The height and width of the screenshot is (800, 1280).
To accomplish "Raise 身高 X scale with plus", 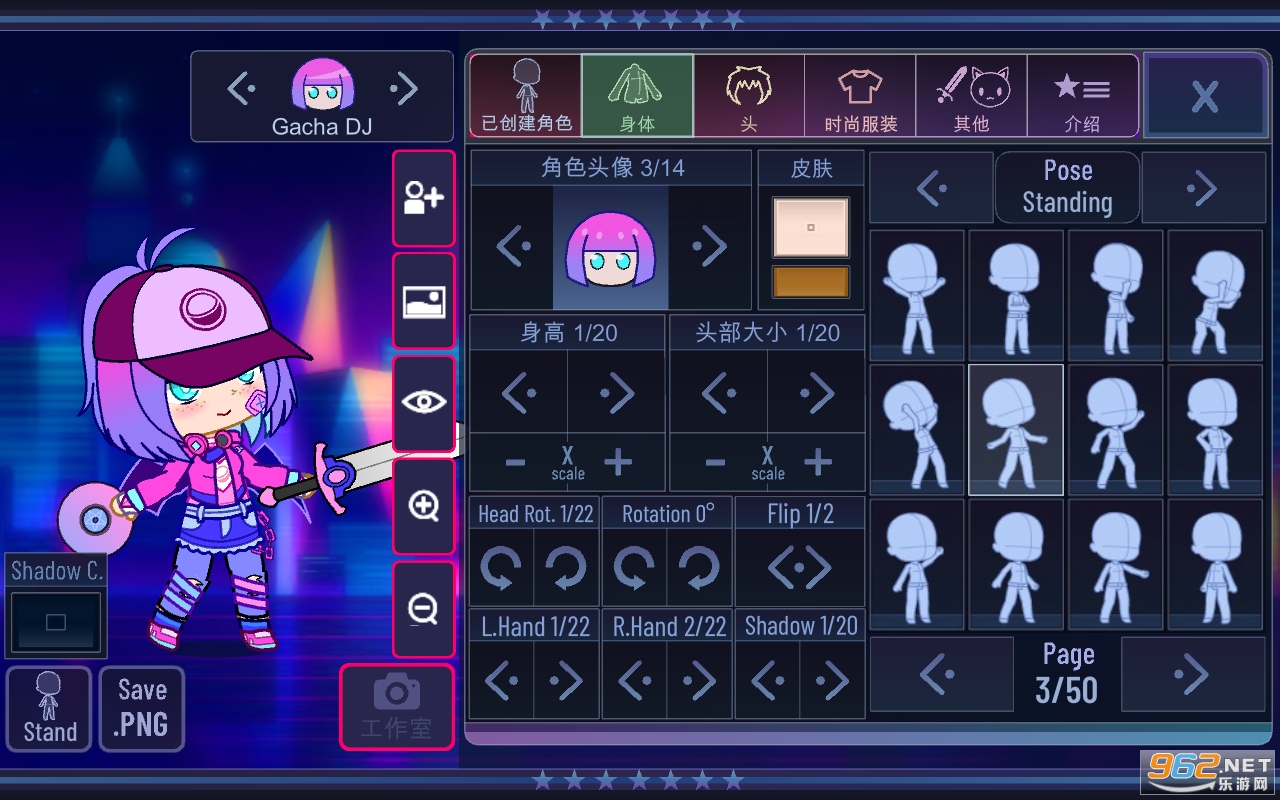I will [619, 462].
